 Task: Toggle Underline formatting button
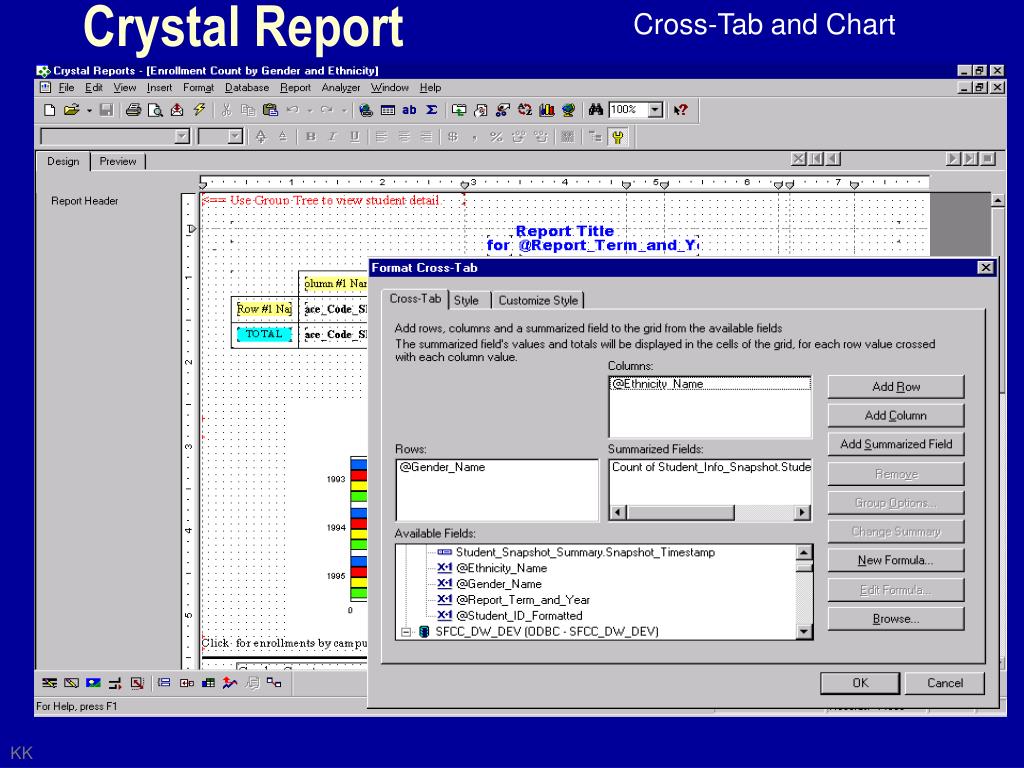(355, 137)
